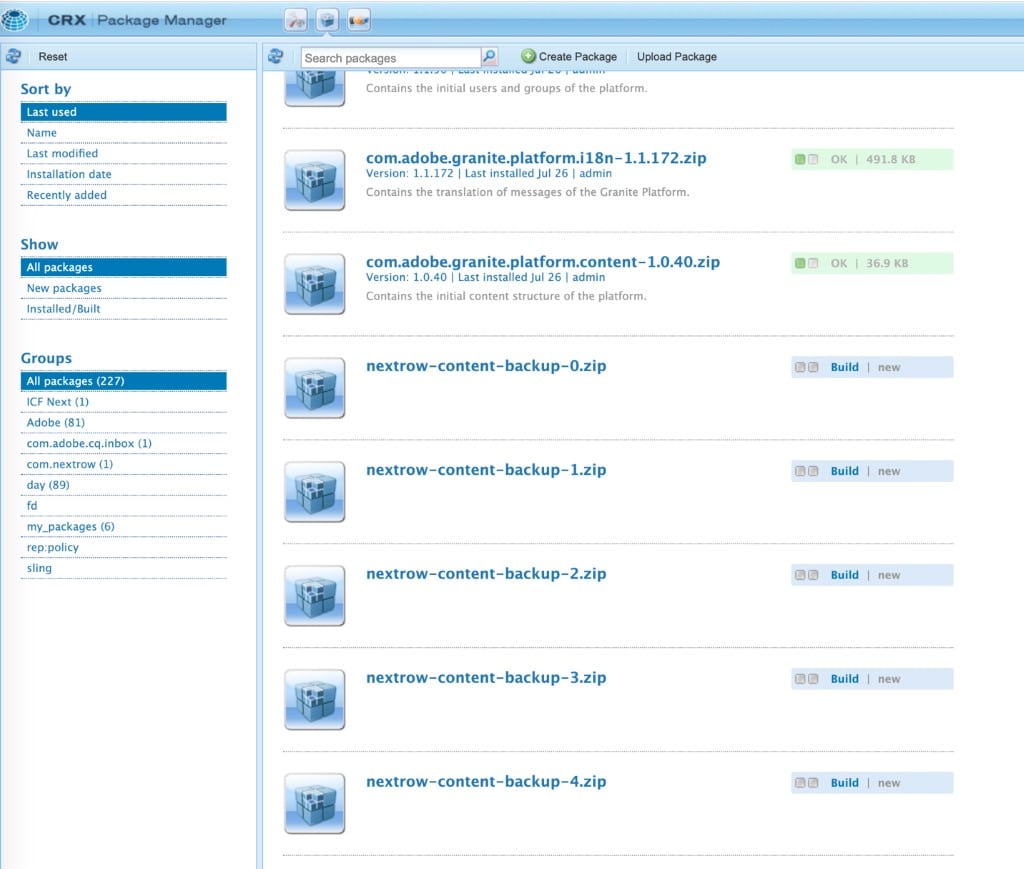
Task: Click the platform.content-1.0.40 package cube icon
Action: pos(315,284)
